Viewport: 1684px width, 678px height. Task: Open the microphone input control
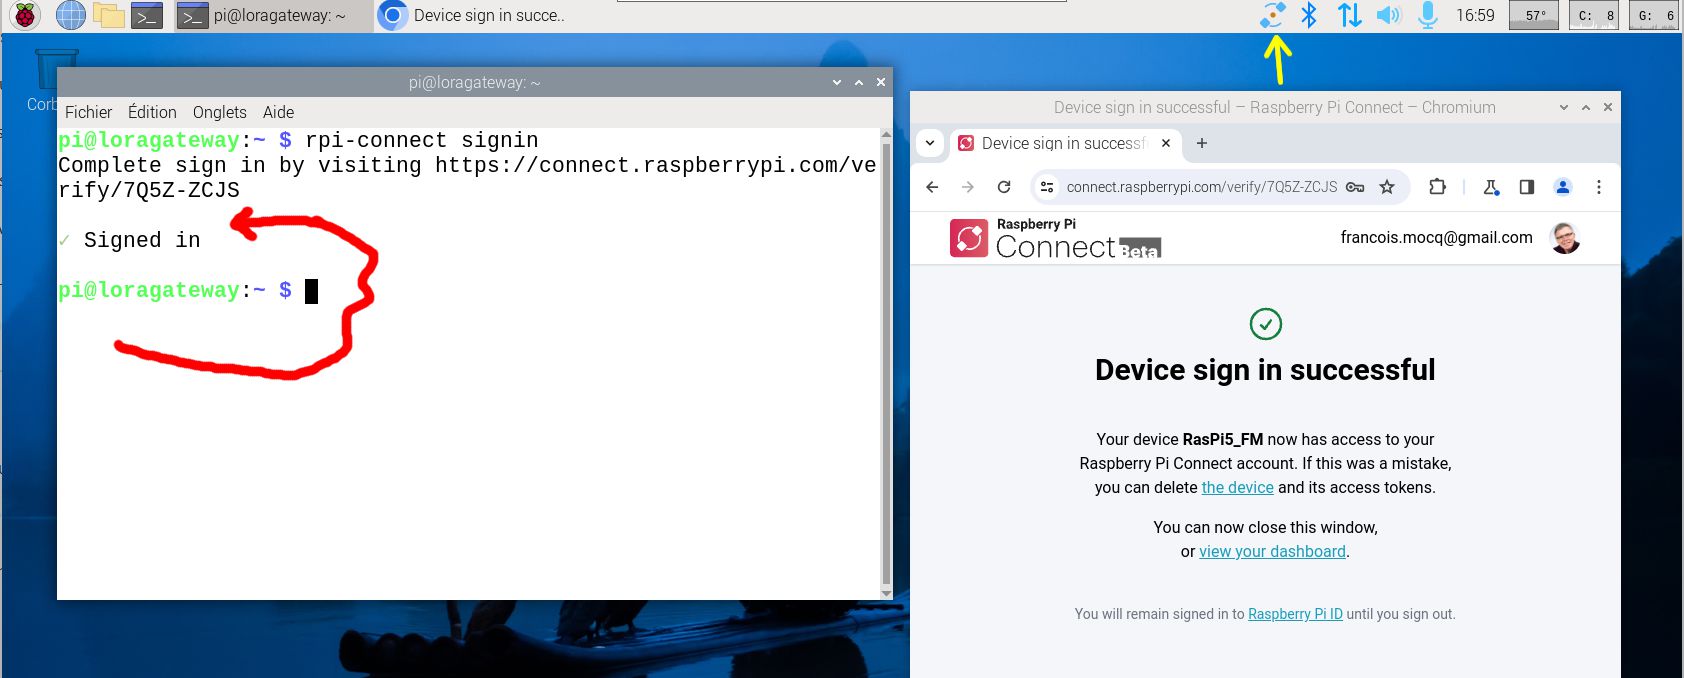click(x=1428, y=15)
